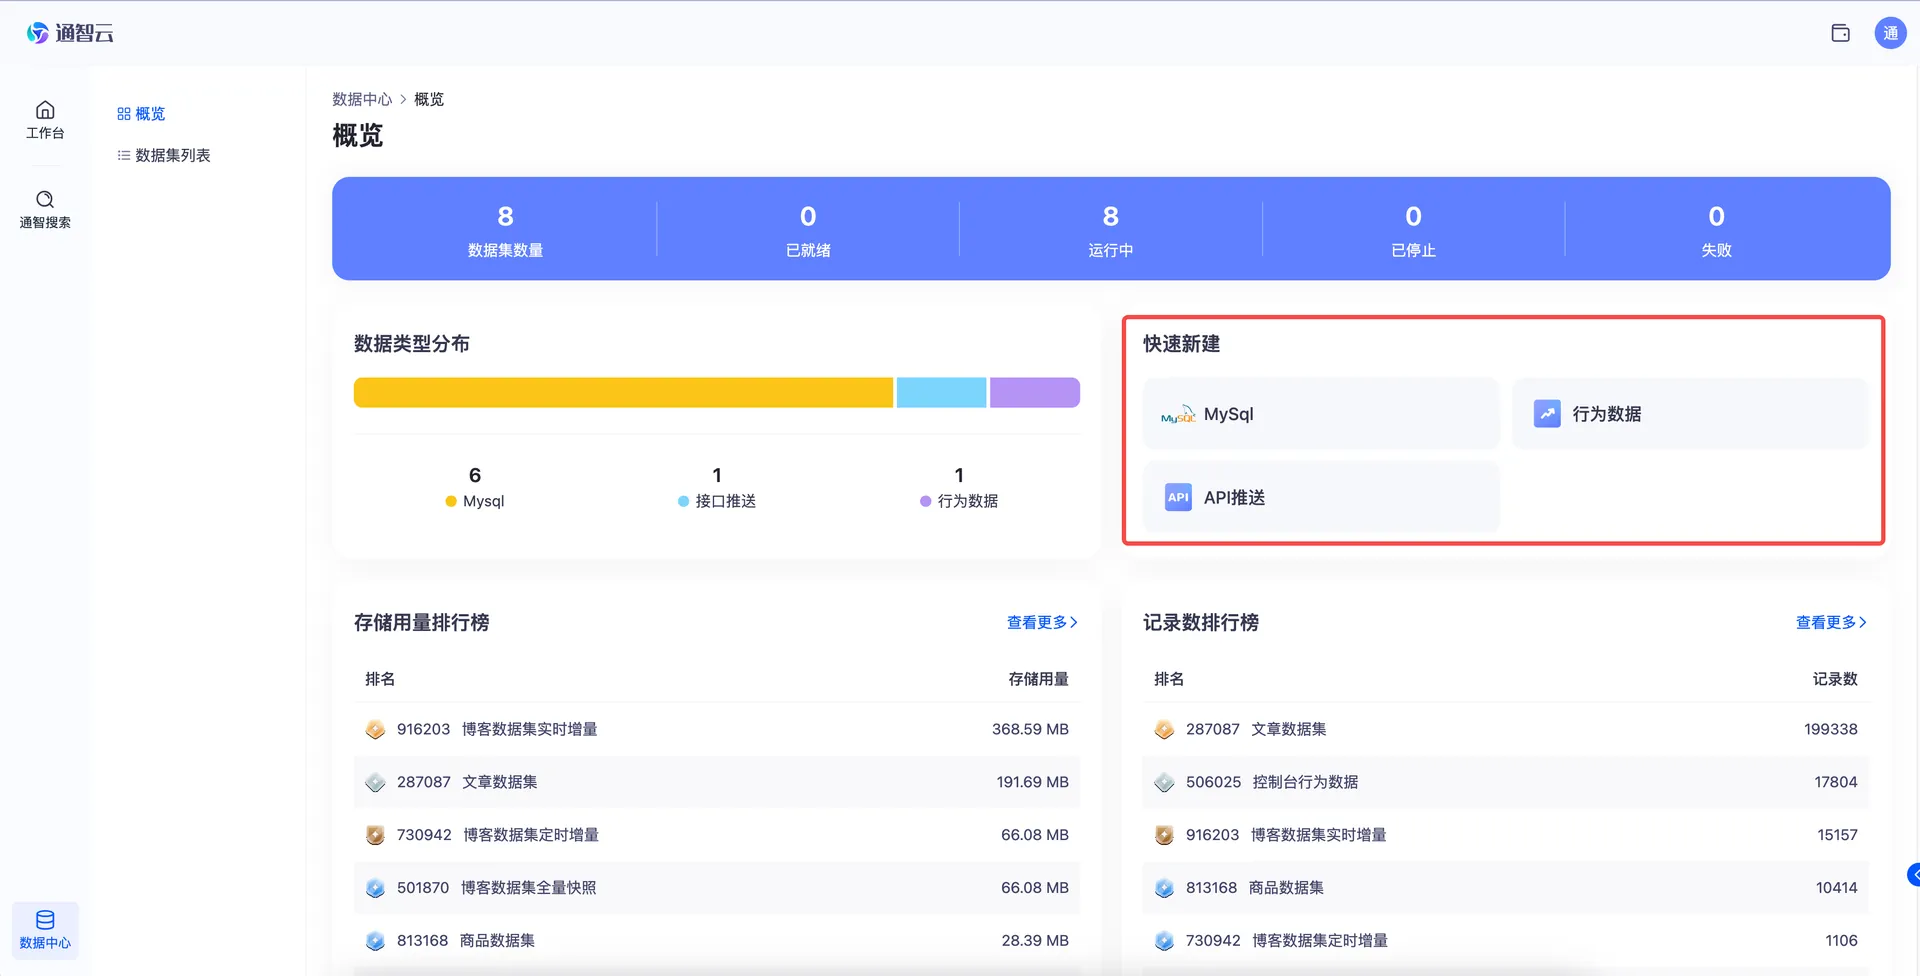Click the yellow Mysql bar segment
Viewport: 1920px width, 976px height.
tap(623, 392)
